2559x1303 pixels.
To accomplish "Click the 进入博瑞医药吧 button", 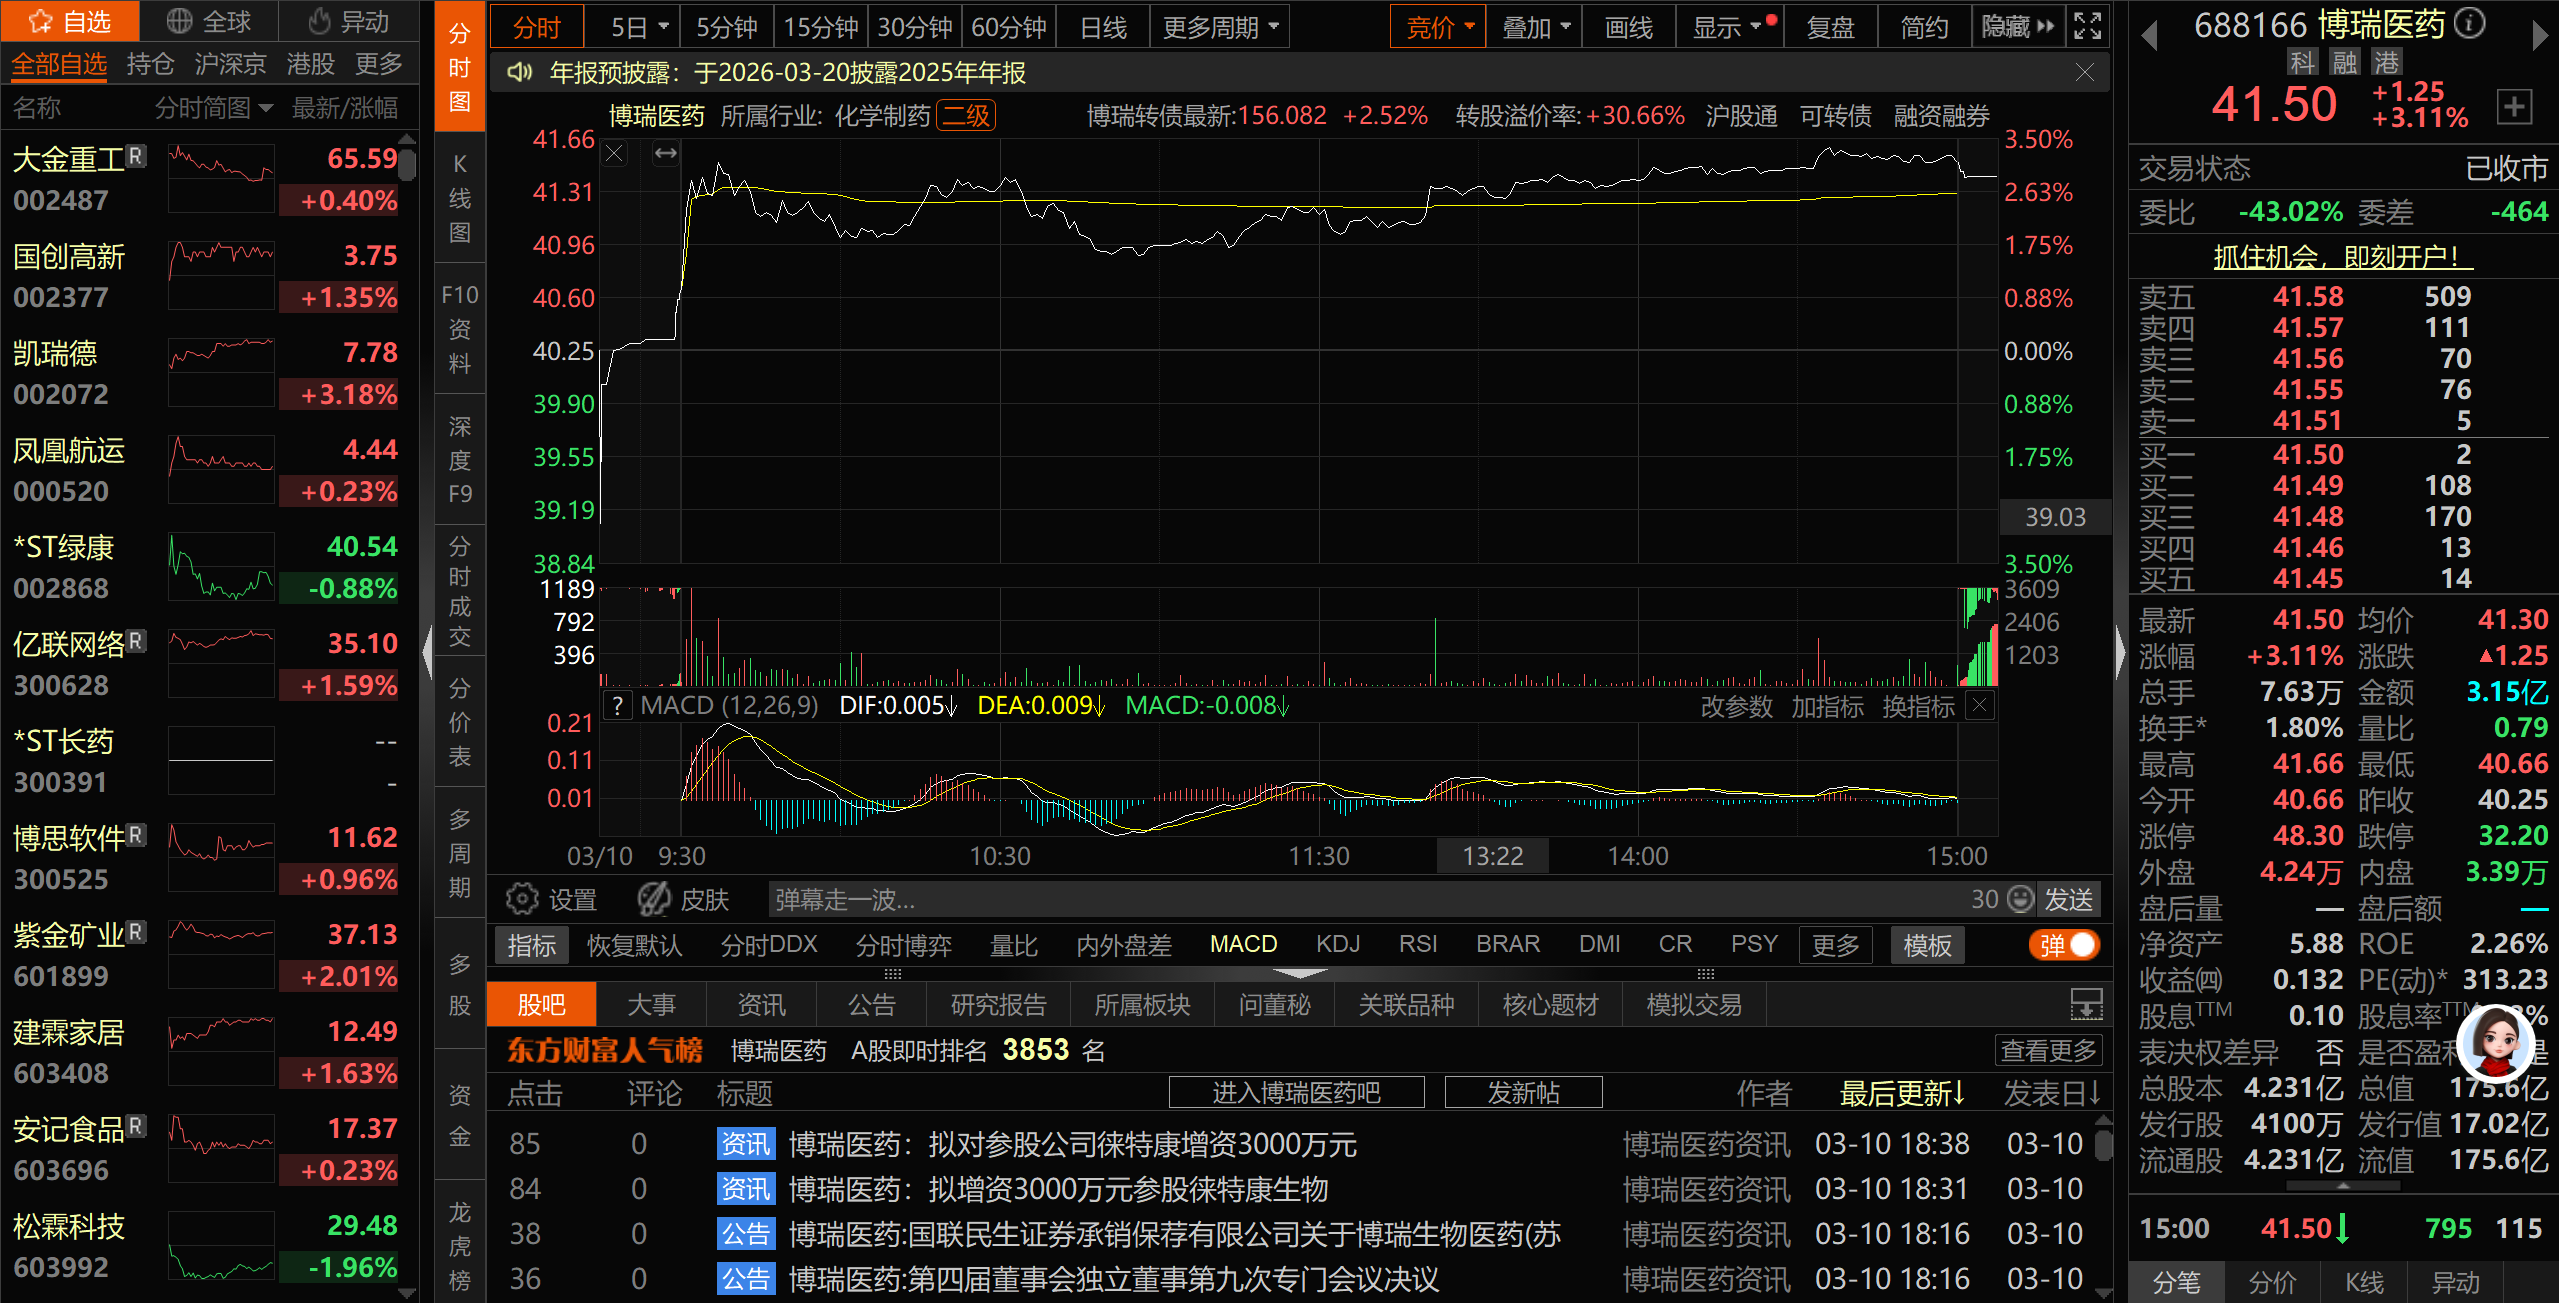I will click(x=1295, y=1093).
